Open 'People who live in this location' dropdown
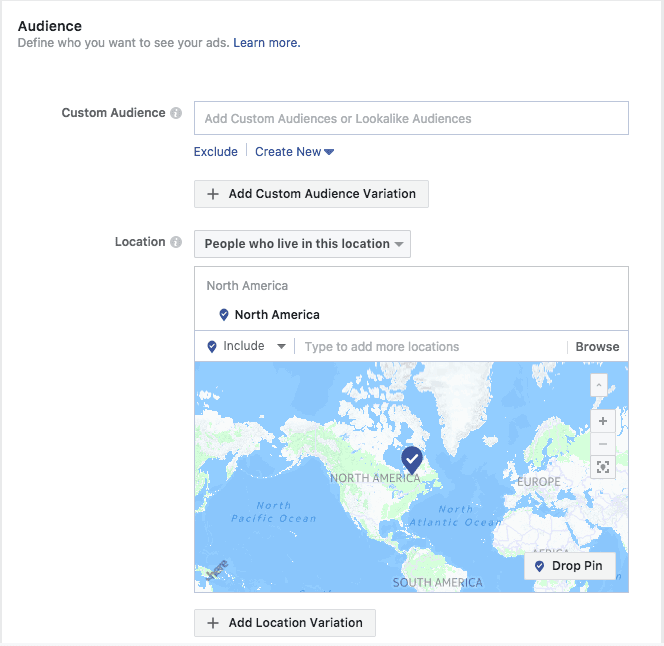This screenshot has height=646, width=664. pyautogui.click(x=302, y=244)
